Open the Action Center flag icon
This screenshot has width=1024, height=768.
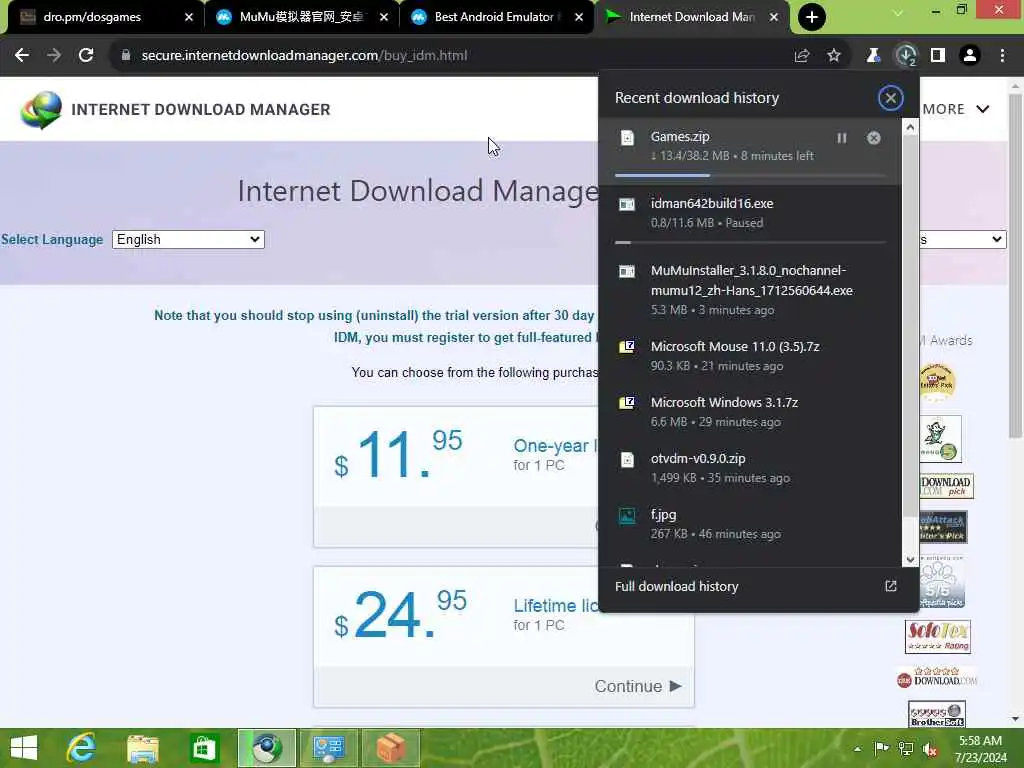[x=881, y=749]
